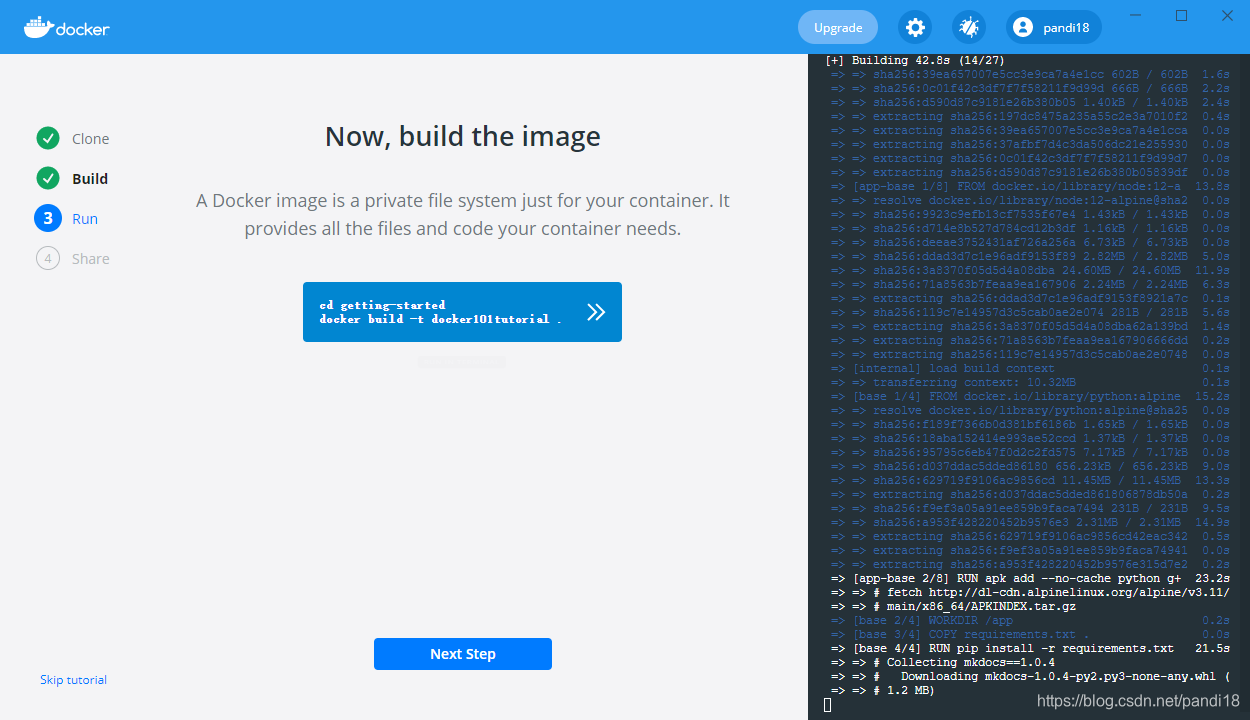Click 'Now, build the image' heading
This screenshot has height=720, width=1250.
(x=463, y=136)
